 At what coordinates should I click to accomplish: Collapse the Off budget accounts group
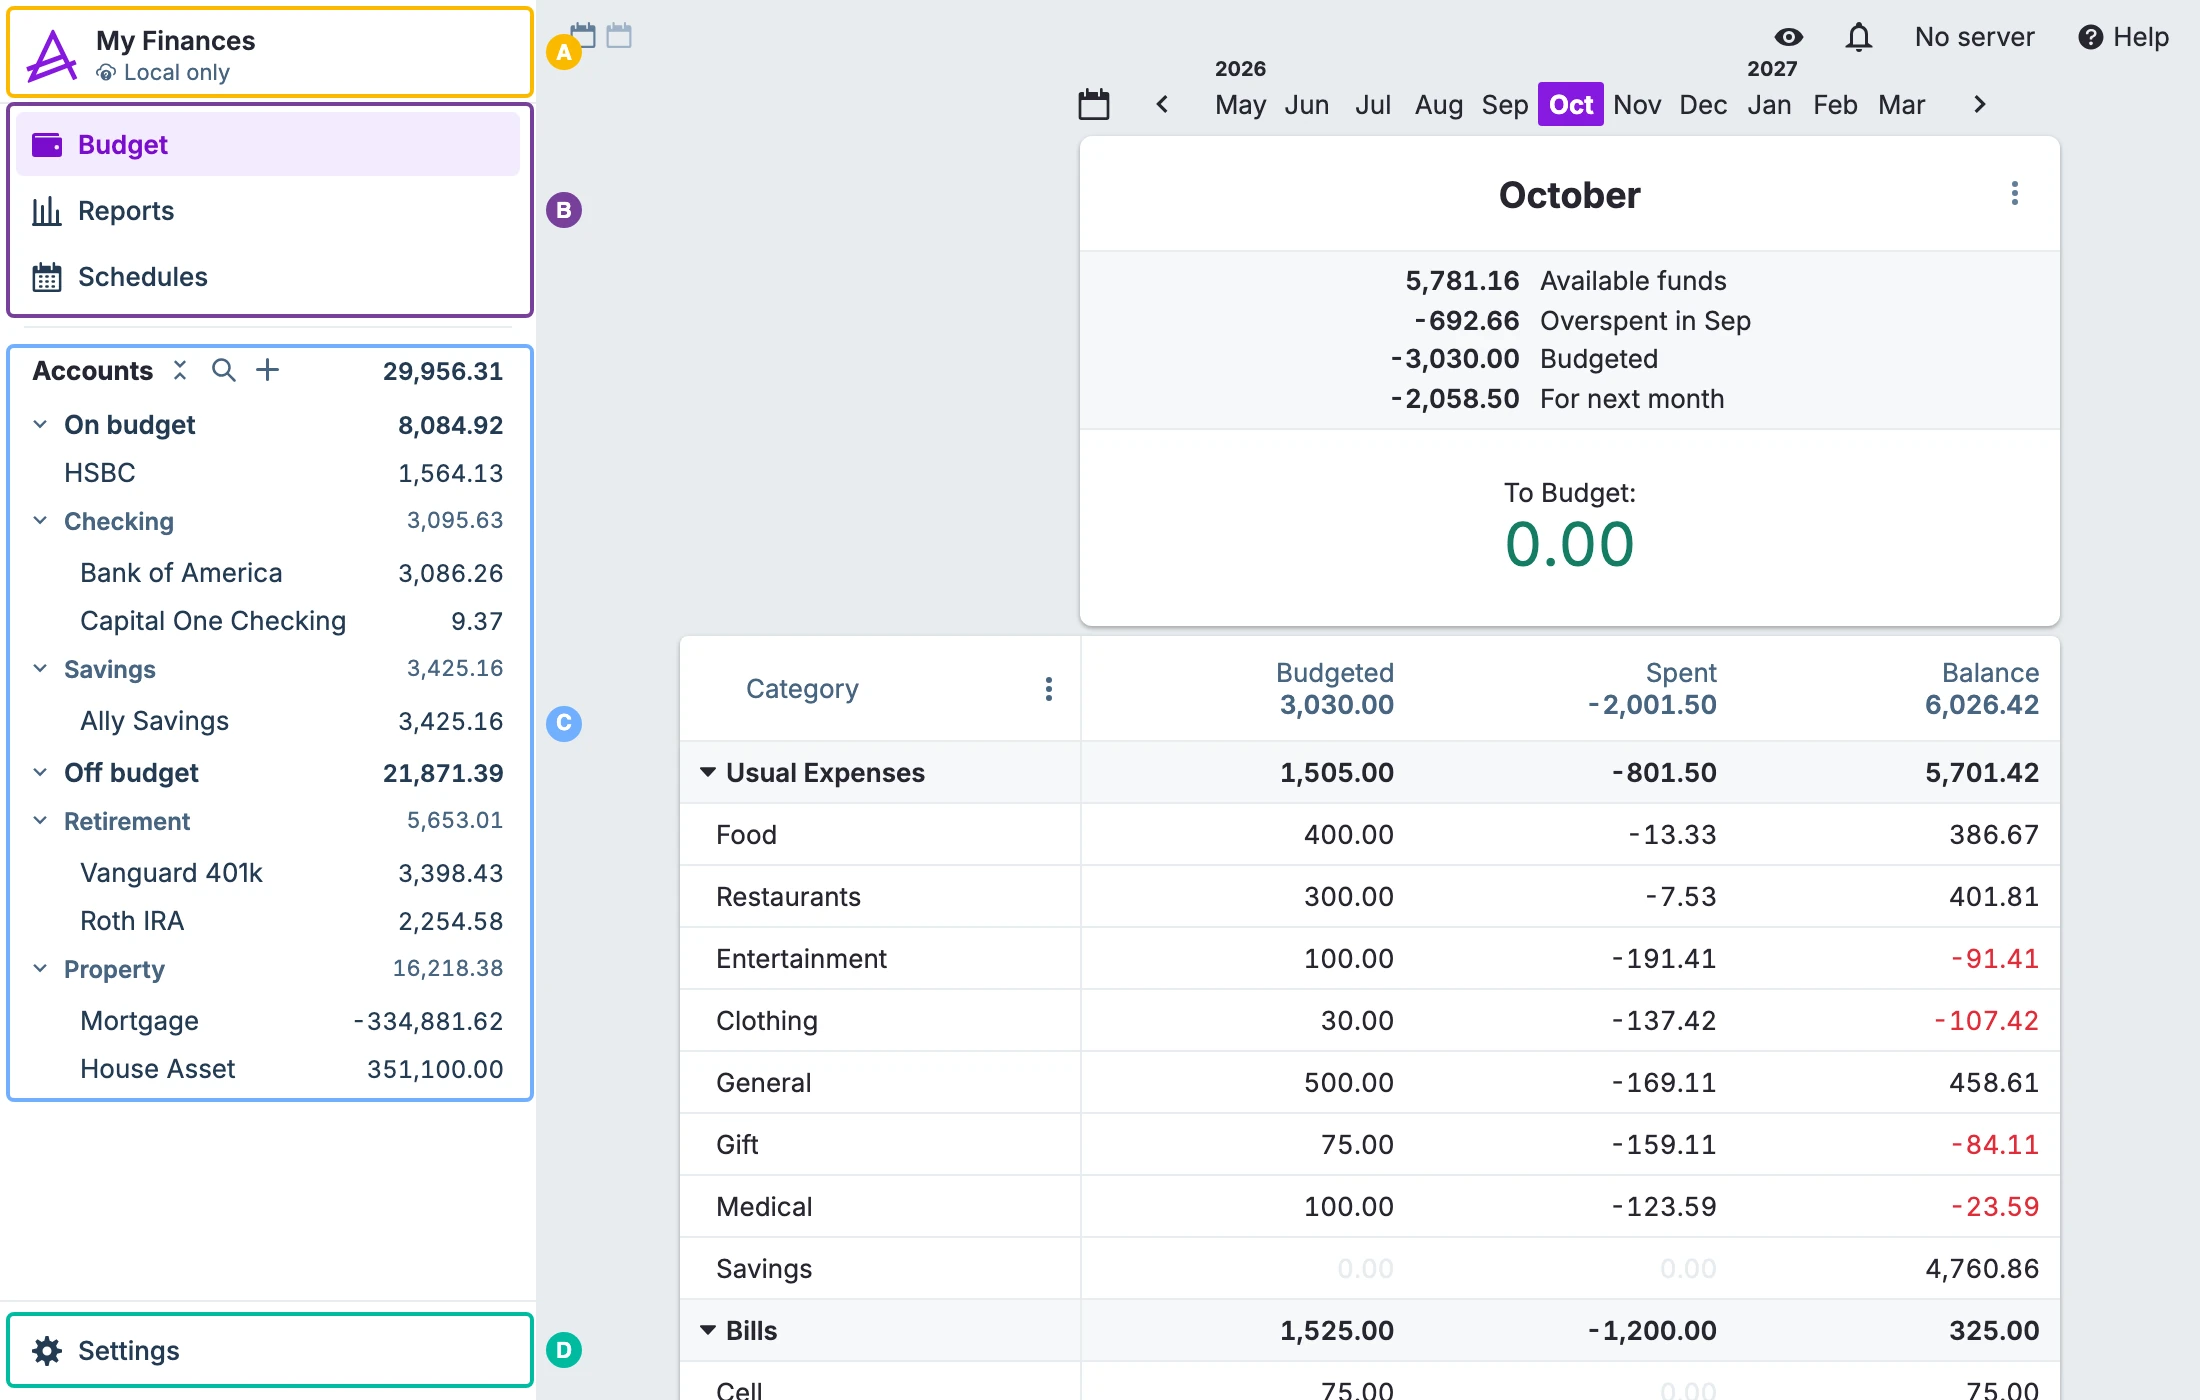tap(40, 772)
